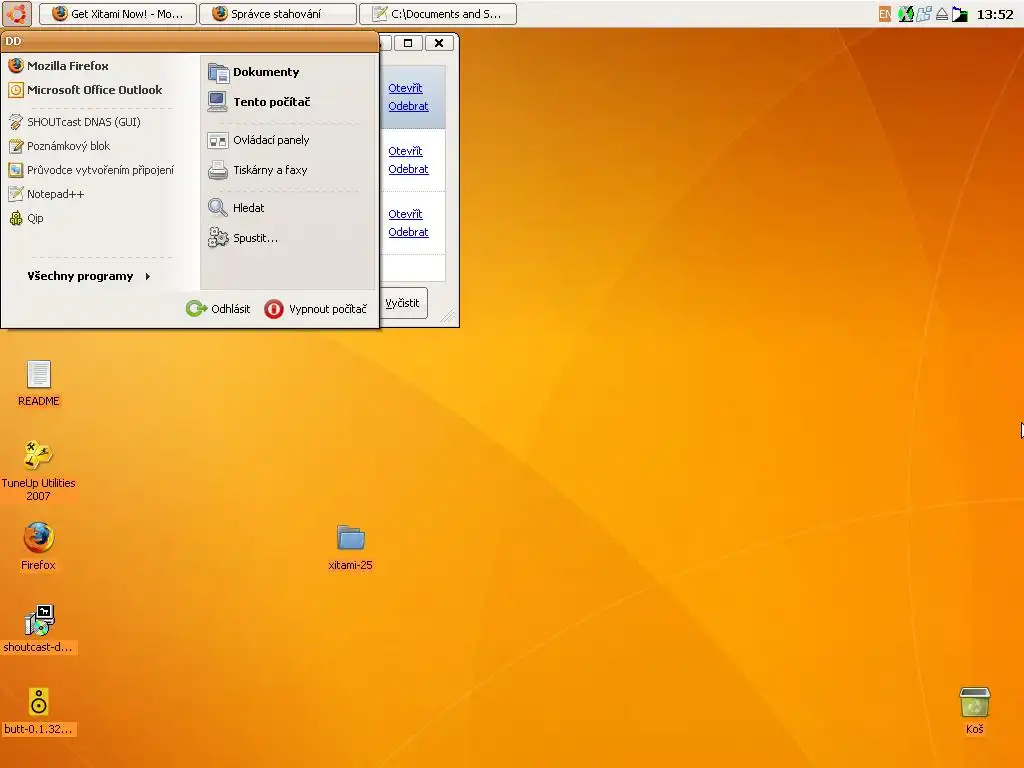
Task: Open Mozilla Firefox from the start menu
Action: tap(59, 66)
